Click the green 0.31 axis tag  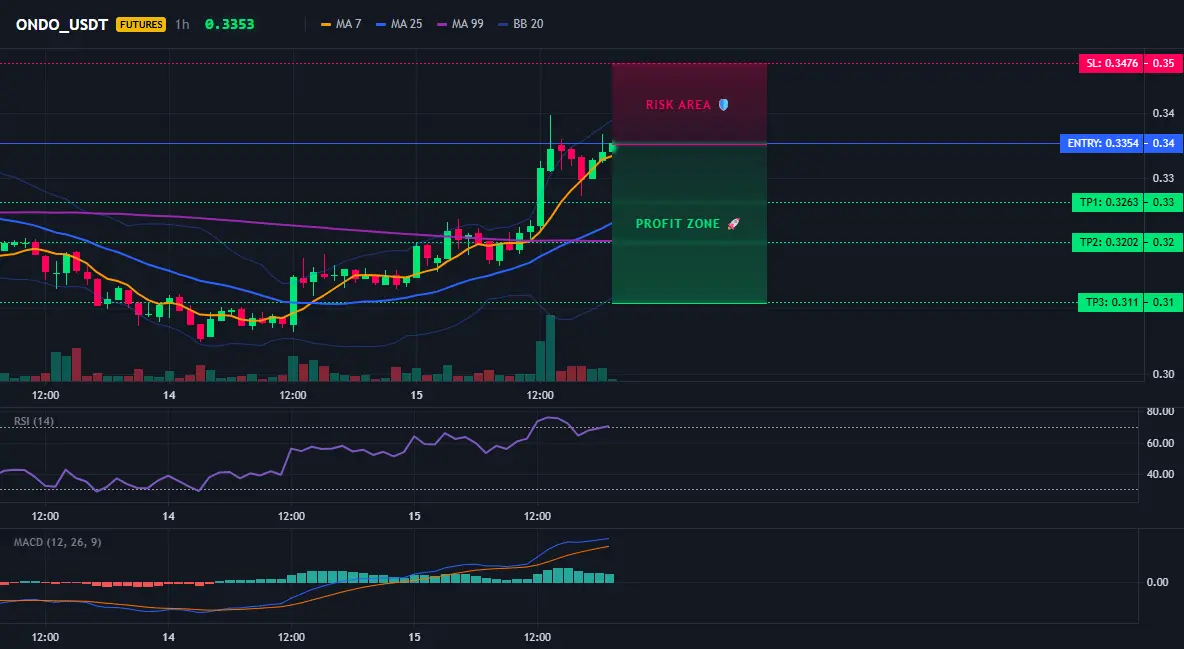(x=1164, y=302)
